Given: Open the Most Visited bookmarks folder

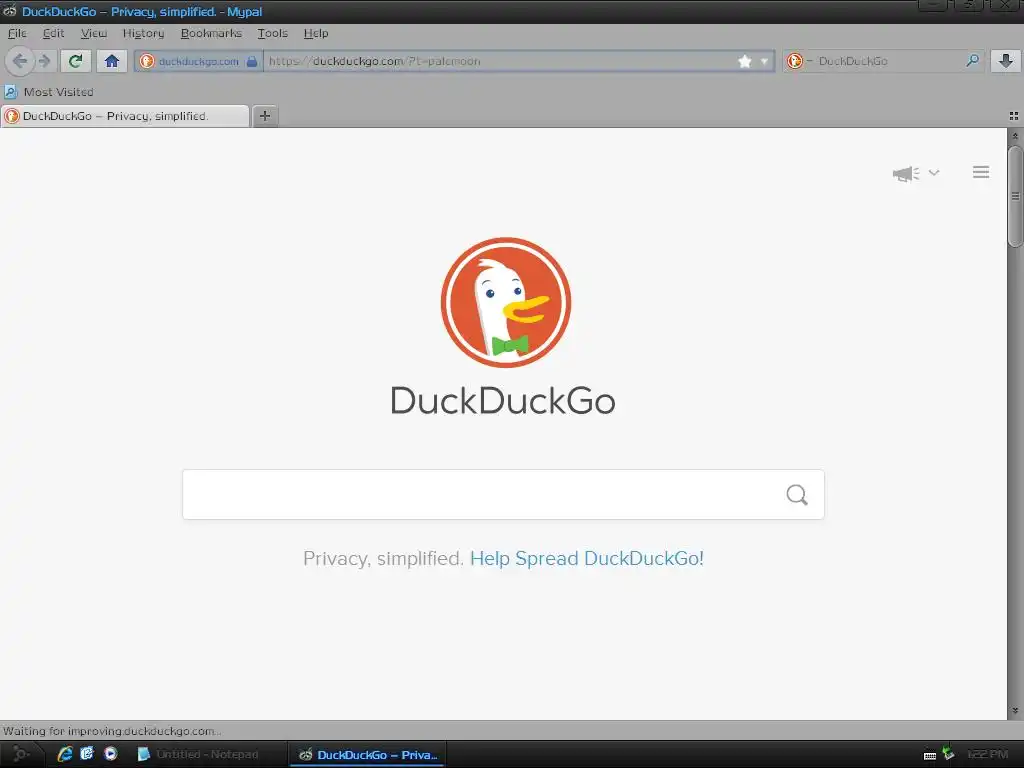Looking at the screenshot, I should pyautogui.click(x=49, y=92).
